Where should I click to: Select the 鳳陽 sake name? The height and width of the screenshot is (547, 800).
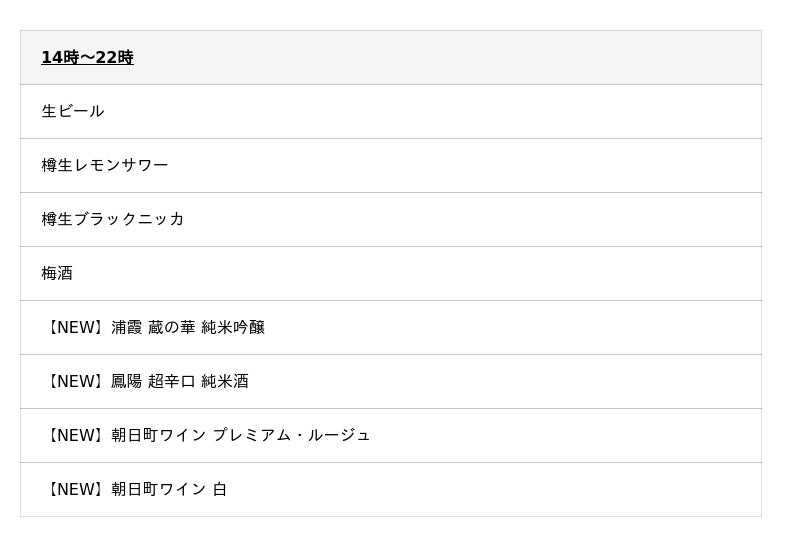point(127,382)
